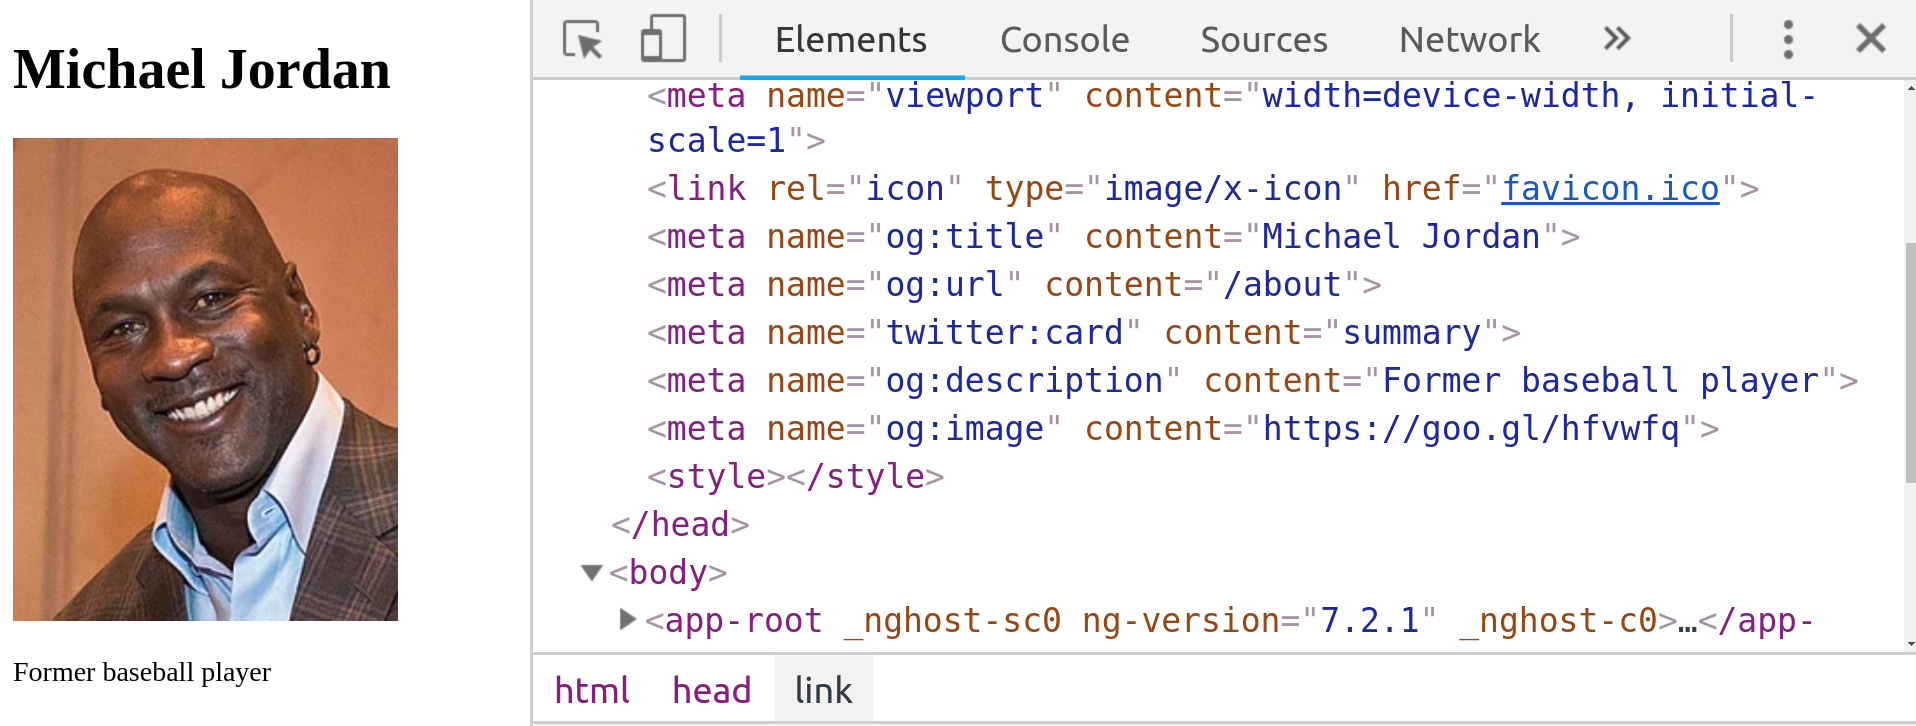Select the link breadcrumb item
Image resolution: width=1916 pixels, height=726 pixels.
(x=823, y=690)
